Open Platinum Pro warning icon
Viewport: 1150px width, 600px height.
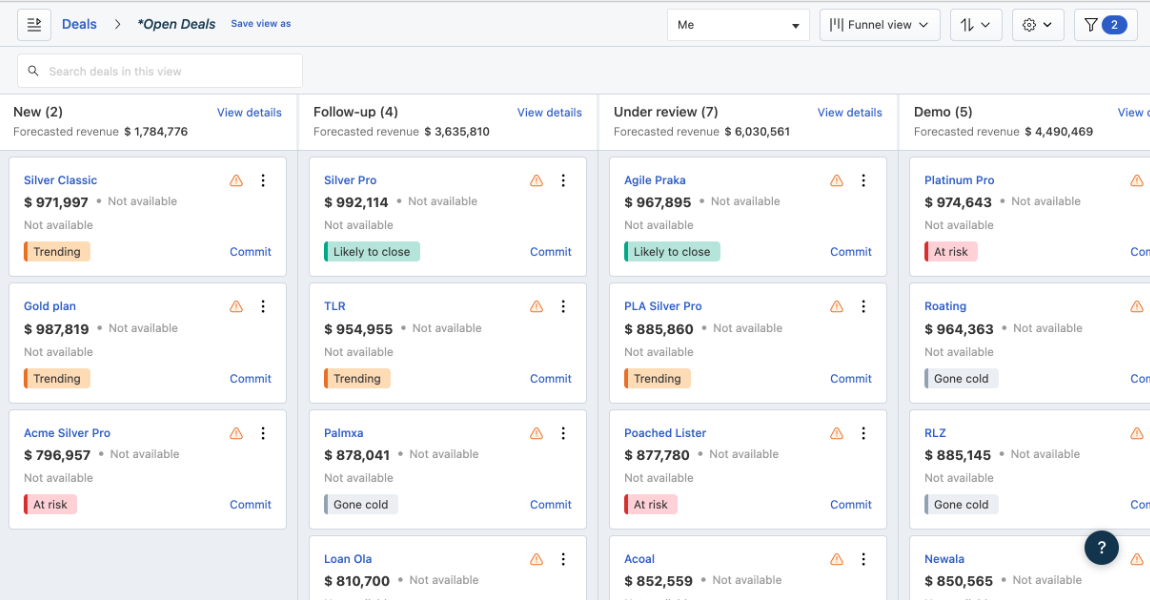coord(1137,180)
